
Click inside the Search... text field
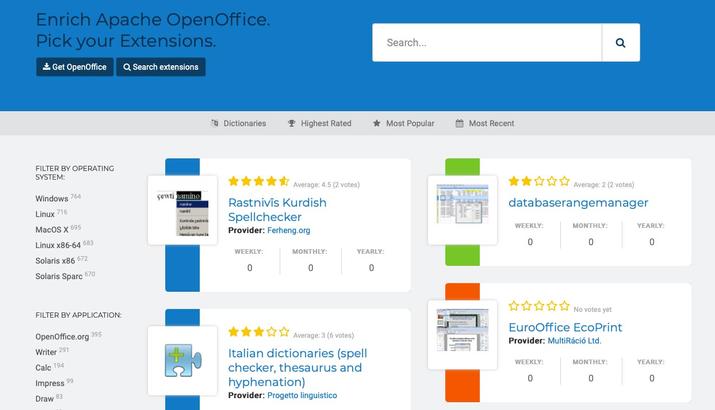pos(487,42)
